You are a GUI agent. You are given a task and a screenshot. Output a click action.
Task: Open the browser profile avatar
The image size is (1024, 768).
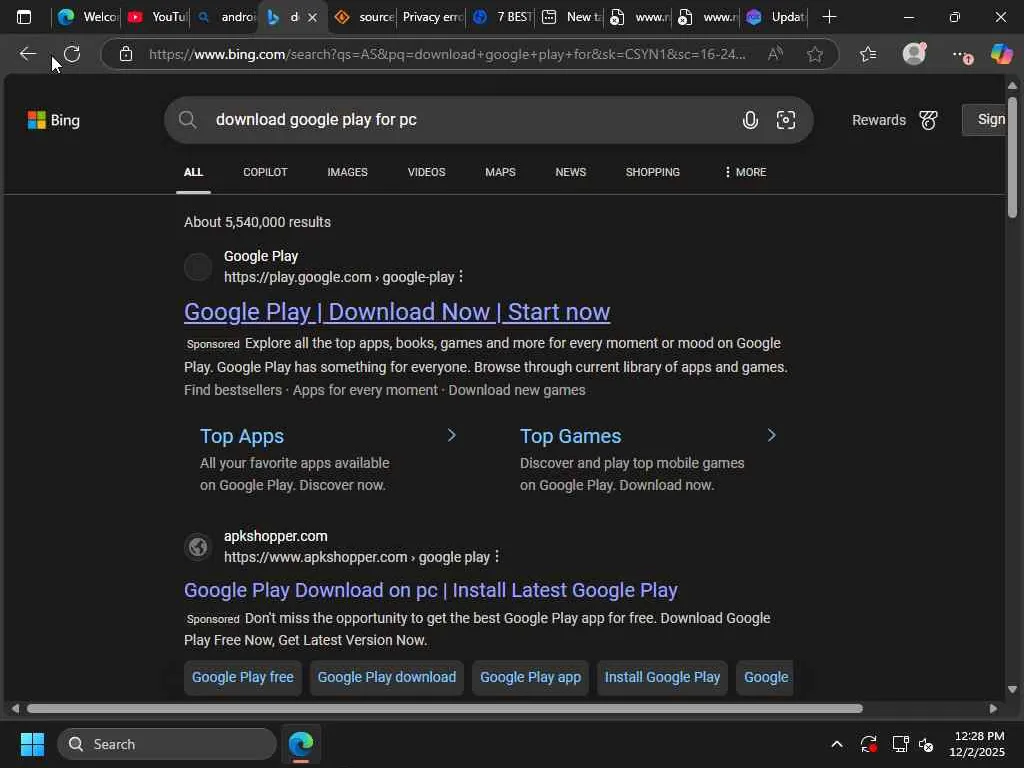click(914, 54)
